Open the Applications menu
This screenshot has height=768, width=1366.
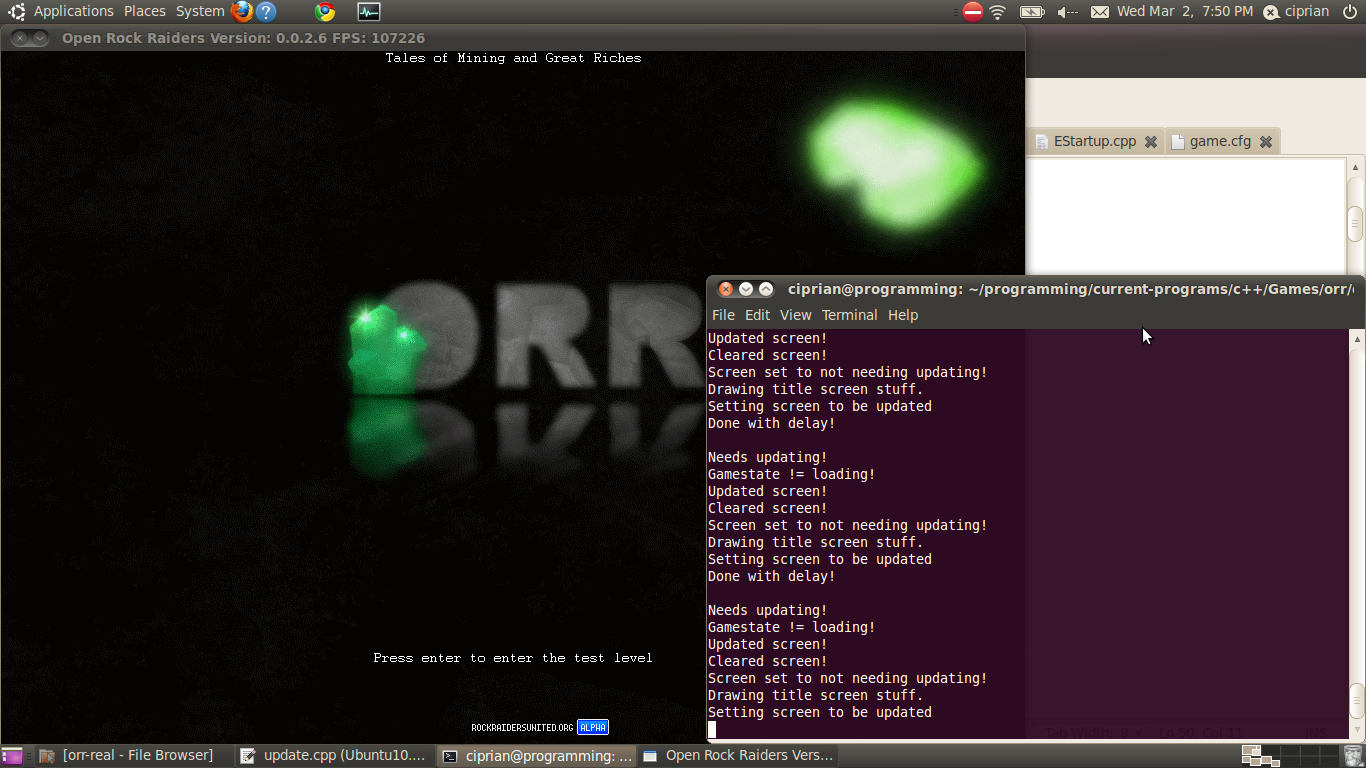(74, 11)
